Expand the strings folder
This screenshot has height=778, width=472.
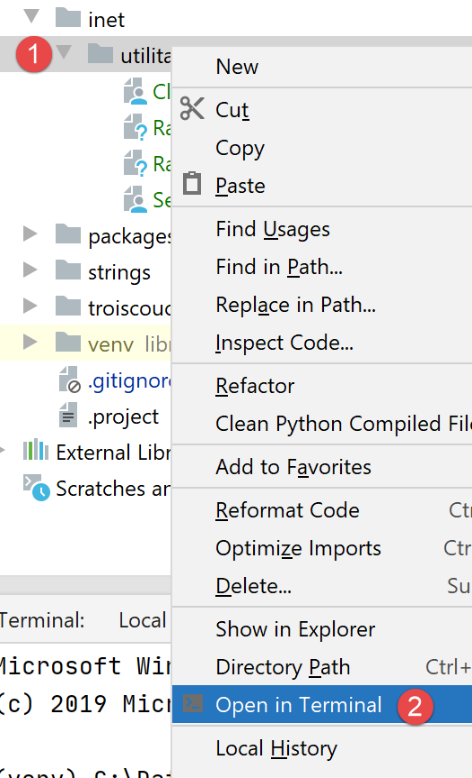[30, 269]
